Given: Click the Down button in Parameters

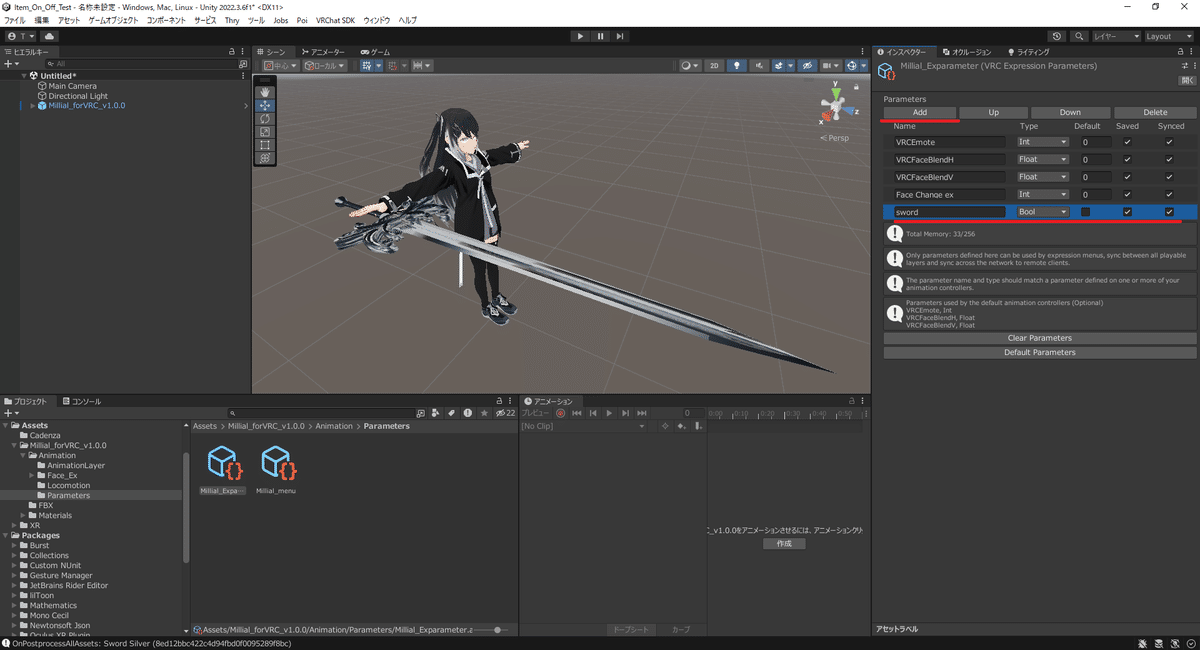Looking at the screenshot, I should 1070,112.
